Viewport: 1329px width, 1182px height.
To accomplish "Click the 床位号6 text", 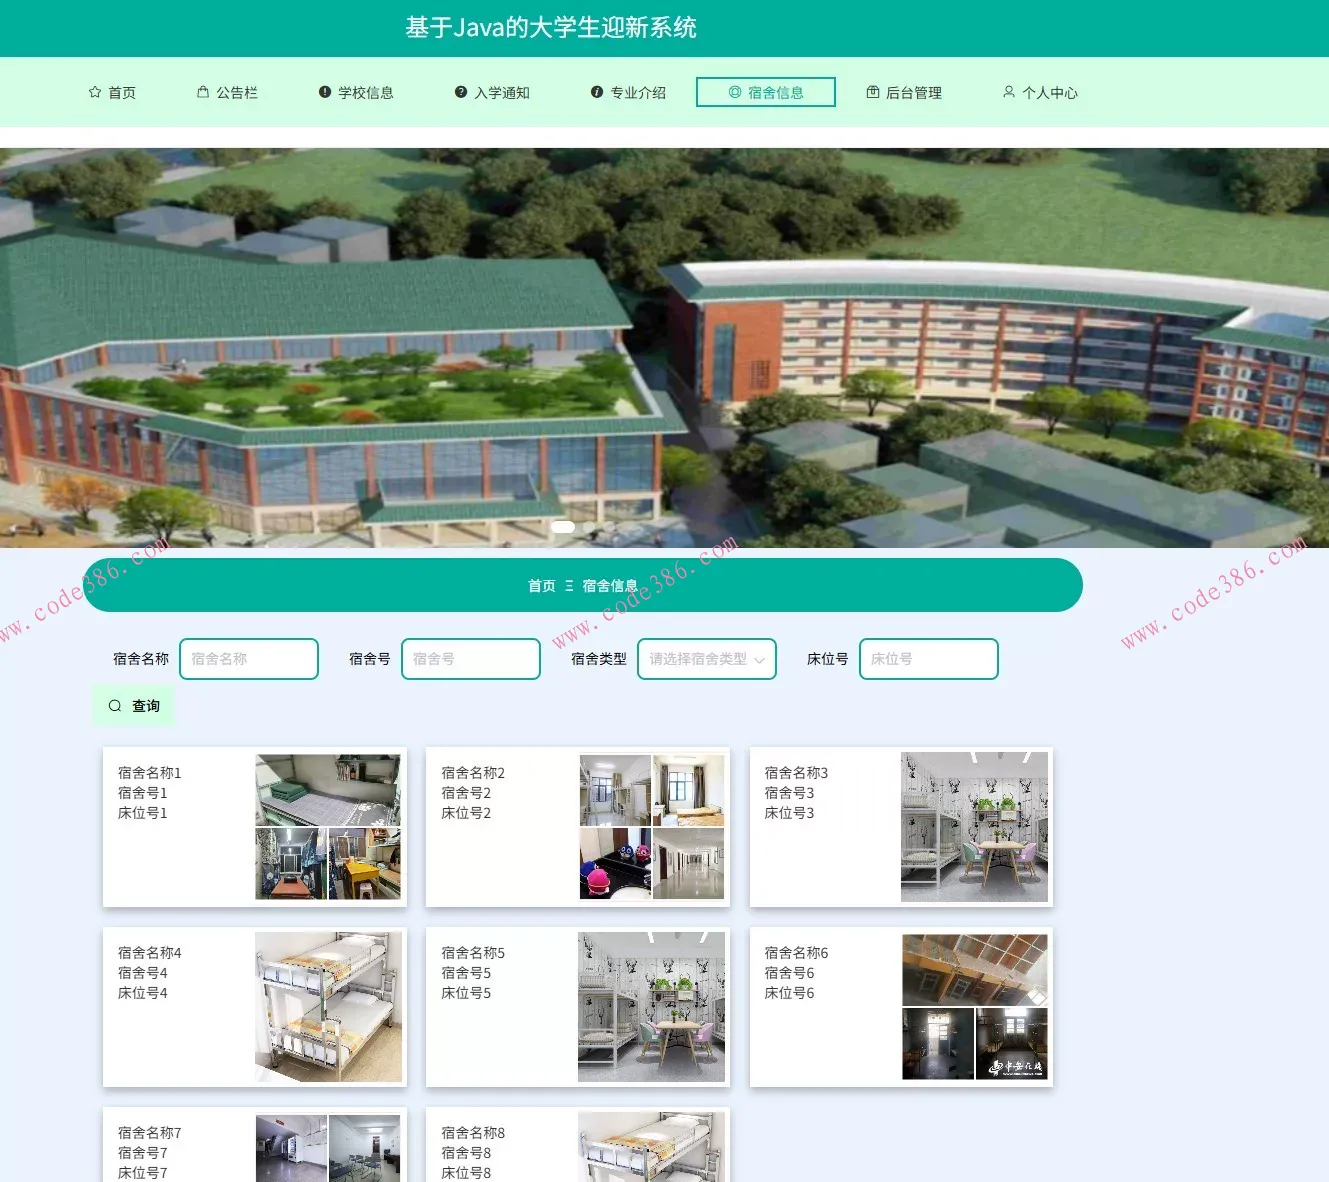I will [789, 993].
